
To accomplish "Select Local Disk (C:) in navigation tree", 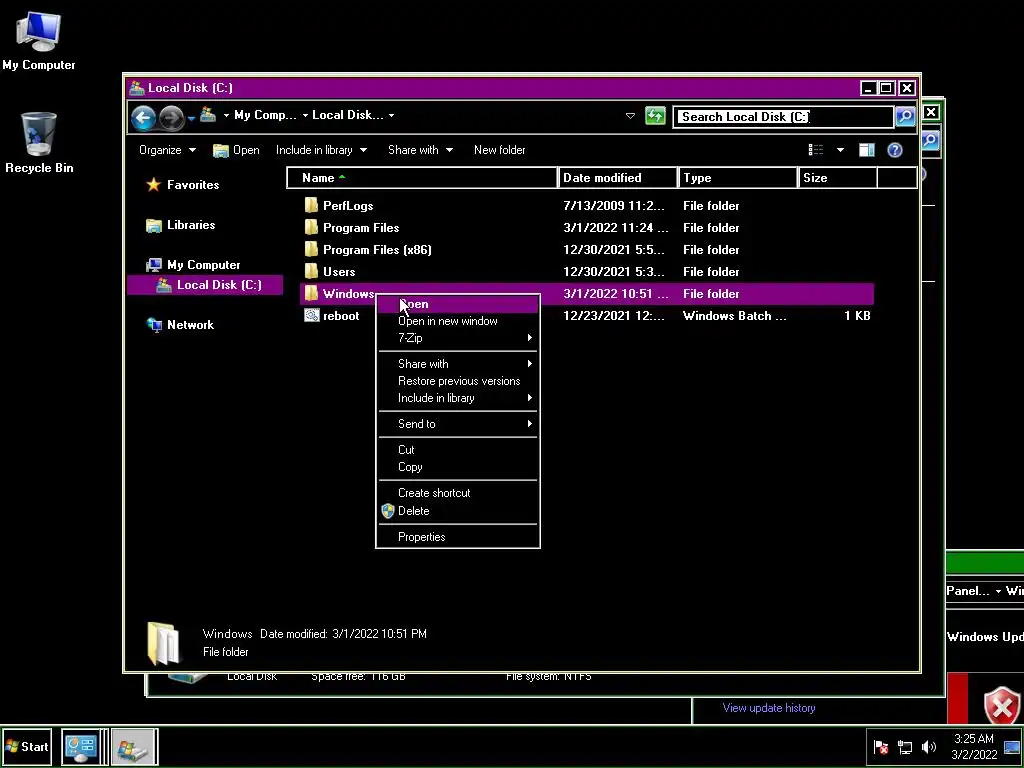I will [x=205, y=285].
